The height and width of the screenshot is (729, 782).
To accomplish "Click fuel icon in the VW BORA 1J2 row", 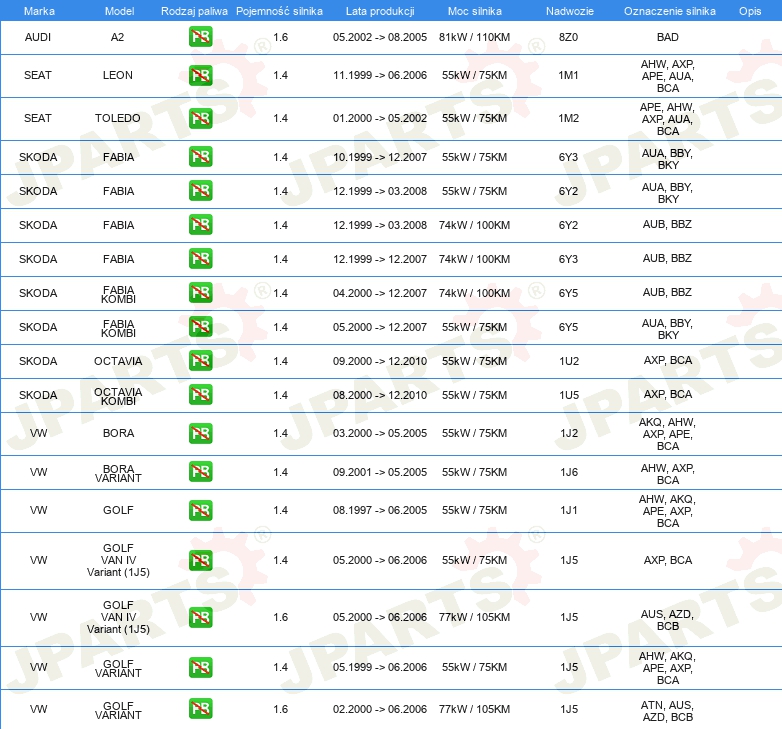I will coord(200,433).
